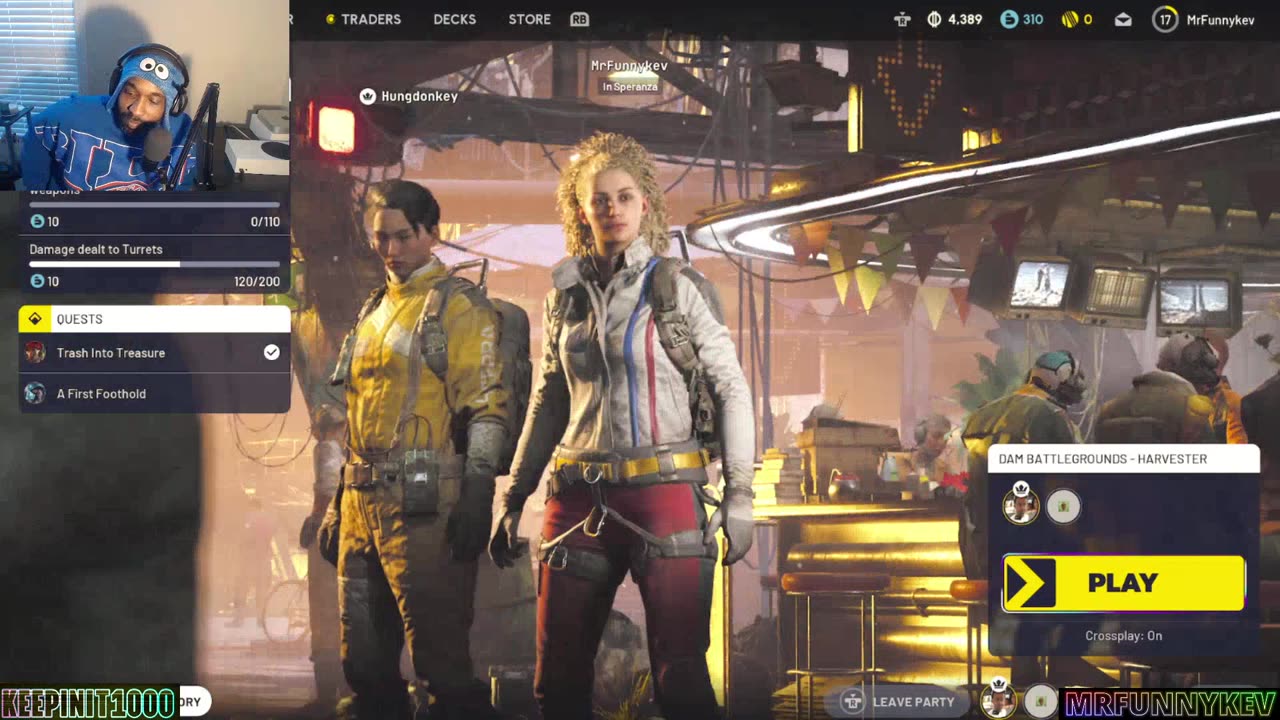This screenshot has height=720, width=1280.
Task: Click the second member avatar in bottom bar
Action: (1040, 702)
